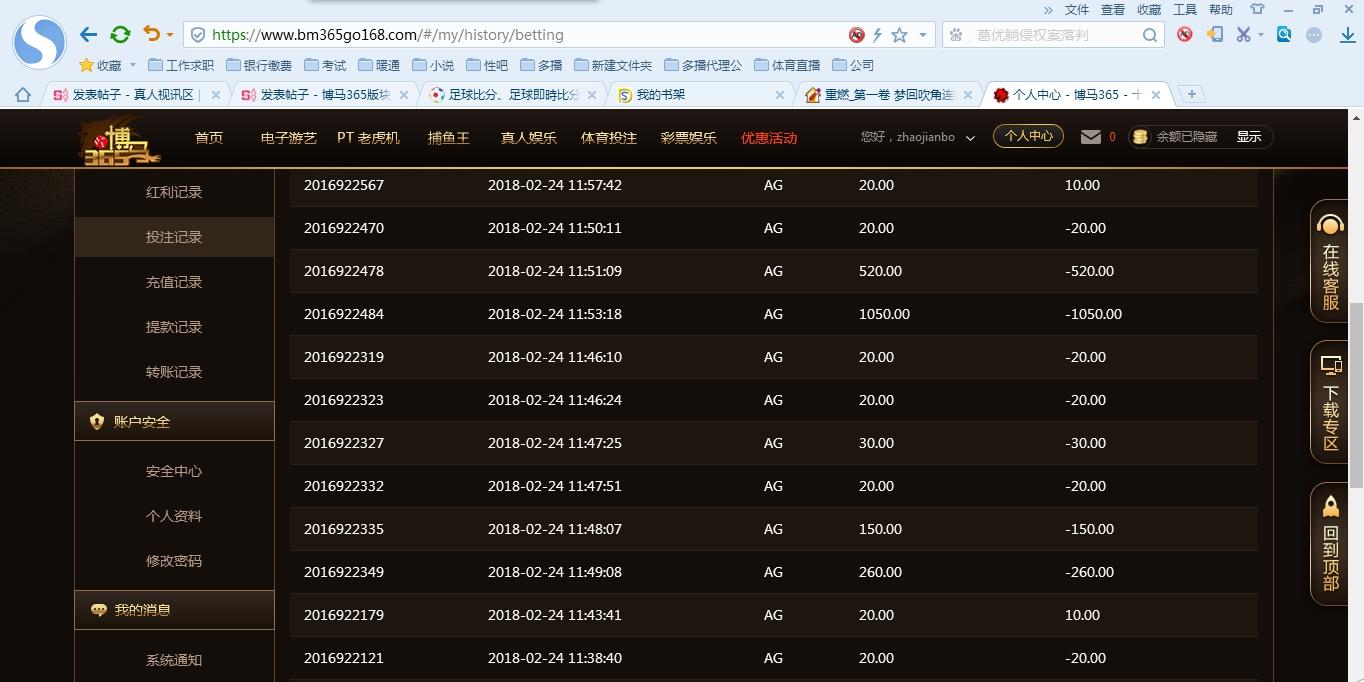Open 电子游艺 in site navigation
The width and height of the screenshot is (1364, 682).
click(x=288, y=138)
